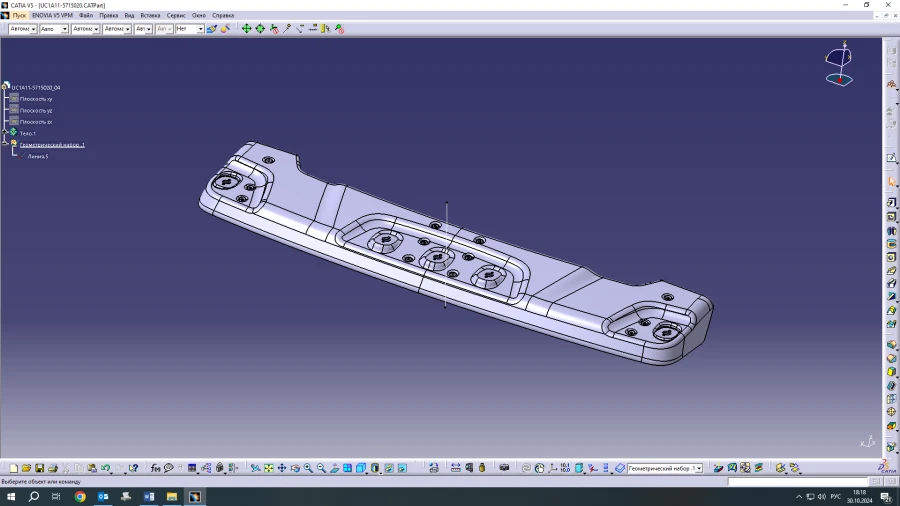Open the 'Нет' dropdown in graphic properties toolbar
This screenshot has height=506, width=900.
pos(200,29)
